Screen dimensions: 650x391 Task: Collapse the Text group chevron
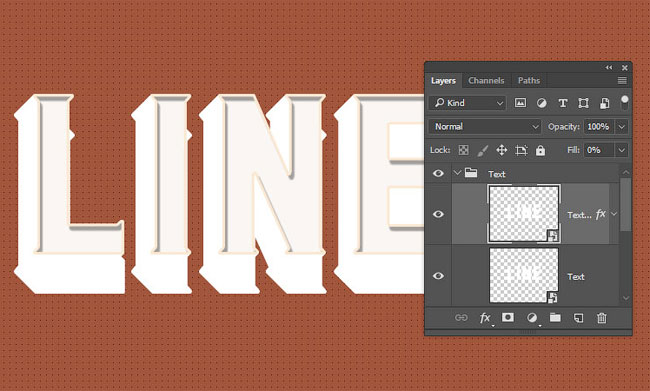[457, 172]
